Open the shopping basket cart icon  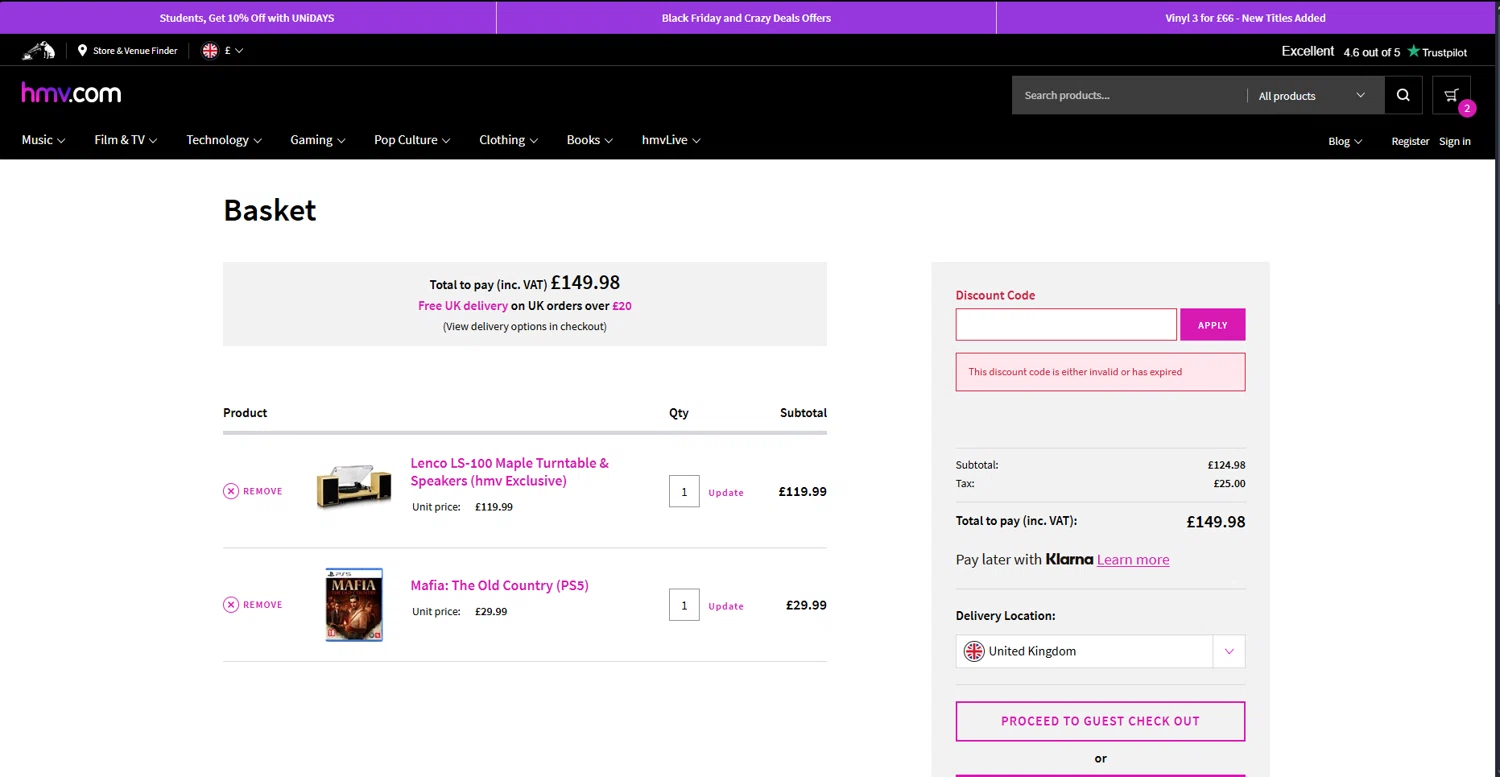[1451, 95]
